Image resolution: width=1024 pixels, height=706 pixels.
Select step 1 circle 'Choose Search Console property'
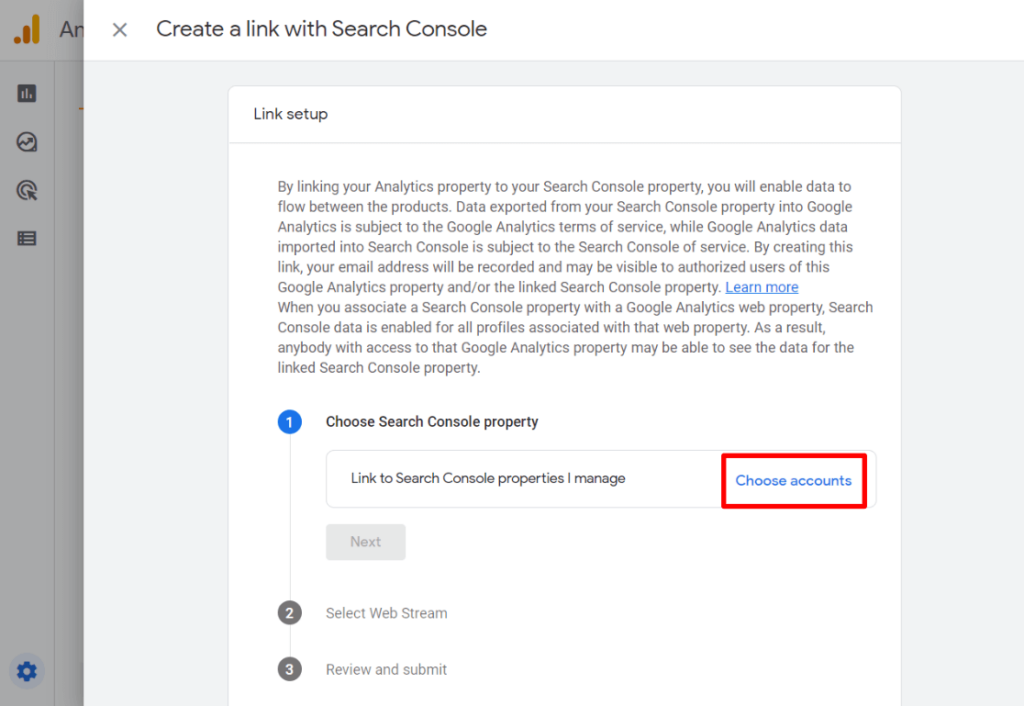pos(290,422)
